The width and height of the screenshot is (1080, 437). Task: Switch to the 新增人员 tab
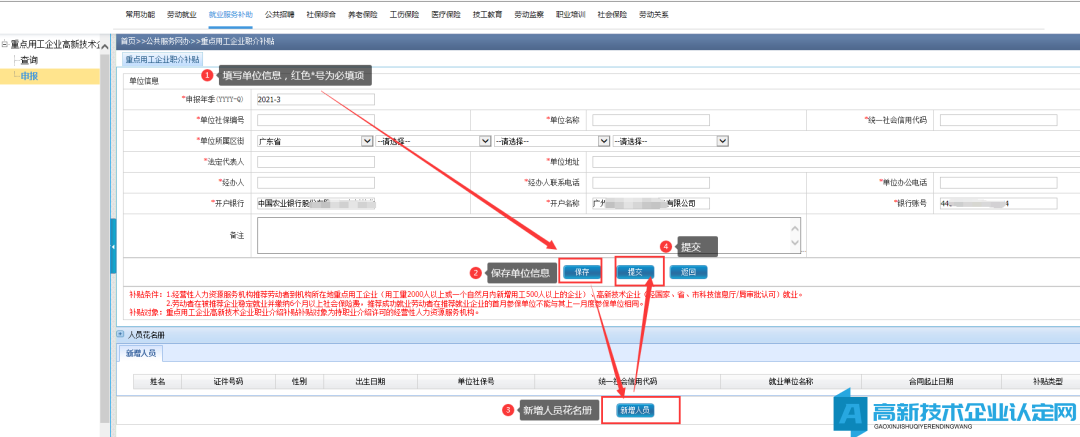point(140,353)
